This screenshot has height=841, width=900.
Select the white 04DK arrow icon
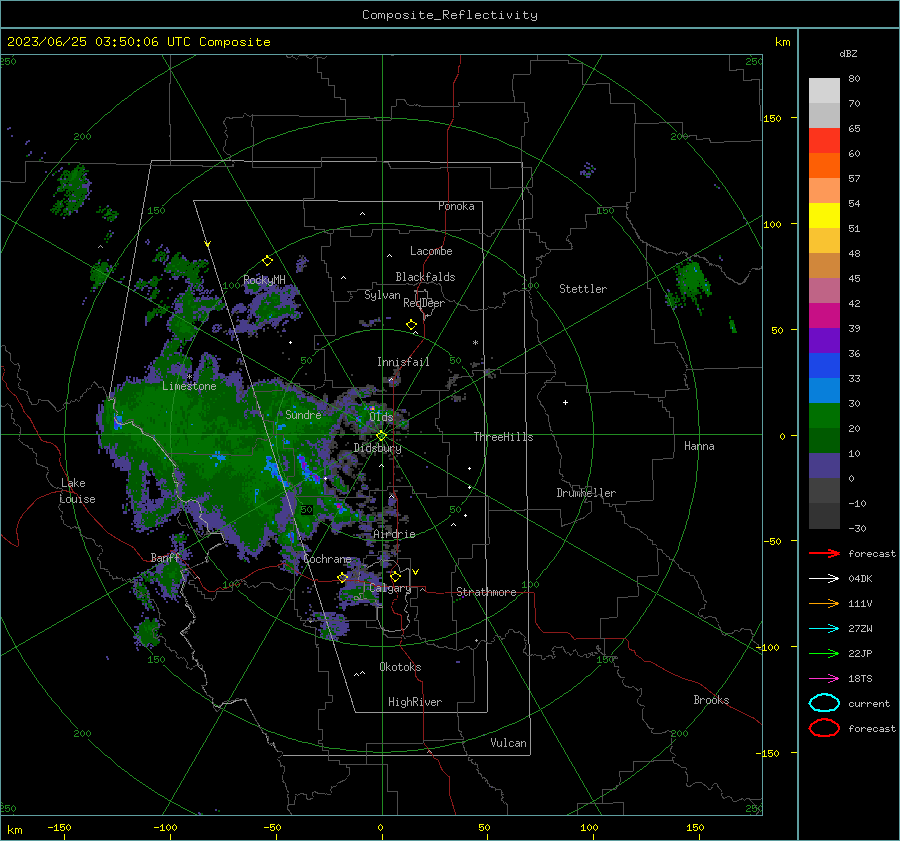tap(824, 578)
